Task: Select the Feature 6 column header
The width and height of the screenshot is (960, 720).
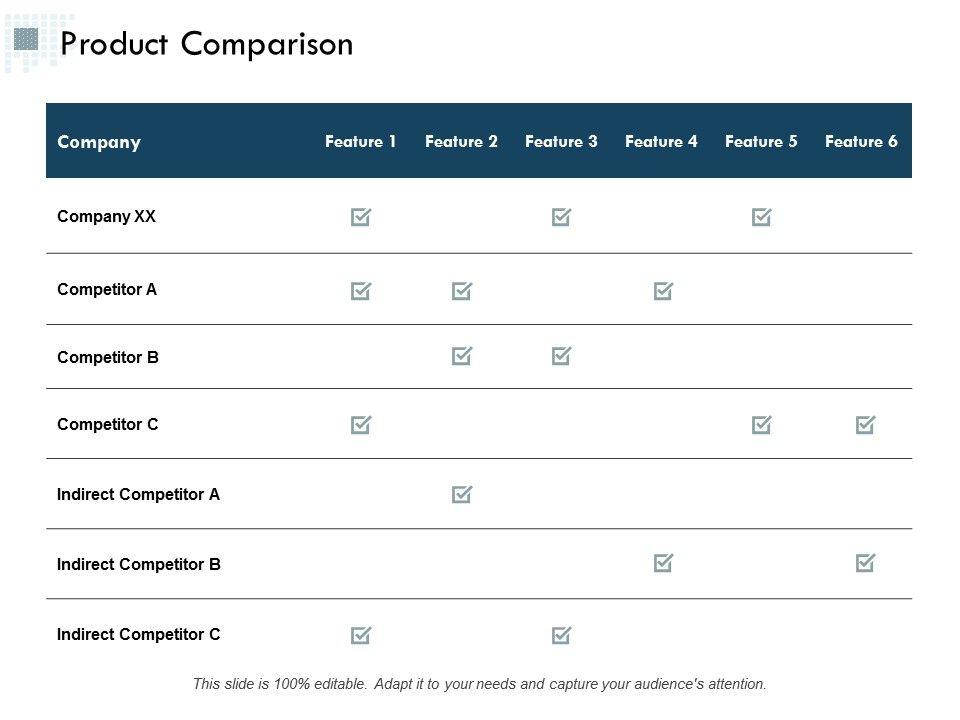Action: [x=861, y=141]
